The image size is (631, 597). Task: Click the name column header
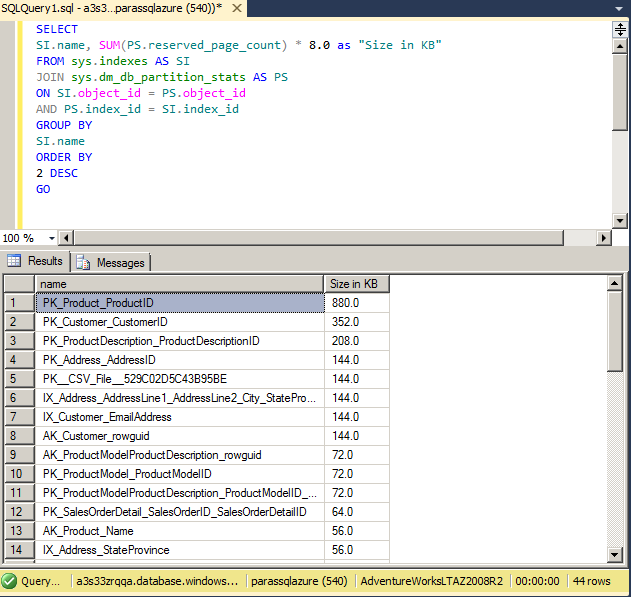(x=179, y=284)
